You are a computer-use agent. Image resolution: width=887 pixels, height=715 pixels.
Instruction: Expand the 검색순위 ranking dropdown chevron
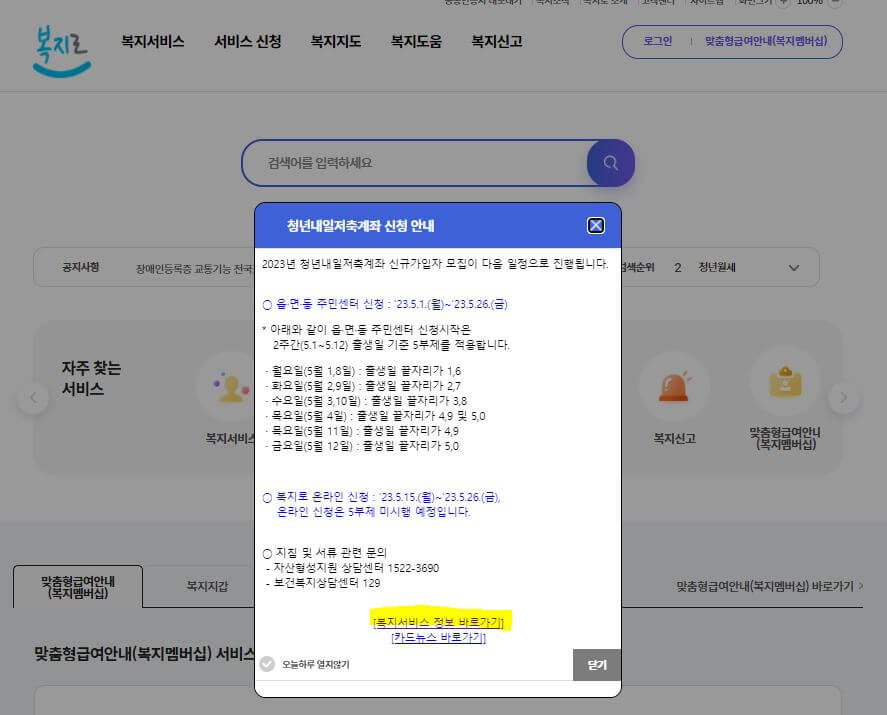[794, 268]
